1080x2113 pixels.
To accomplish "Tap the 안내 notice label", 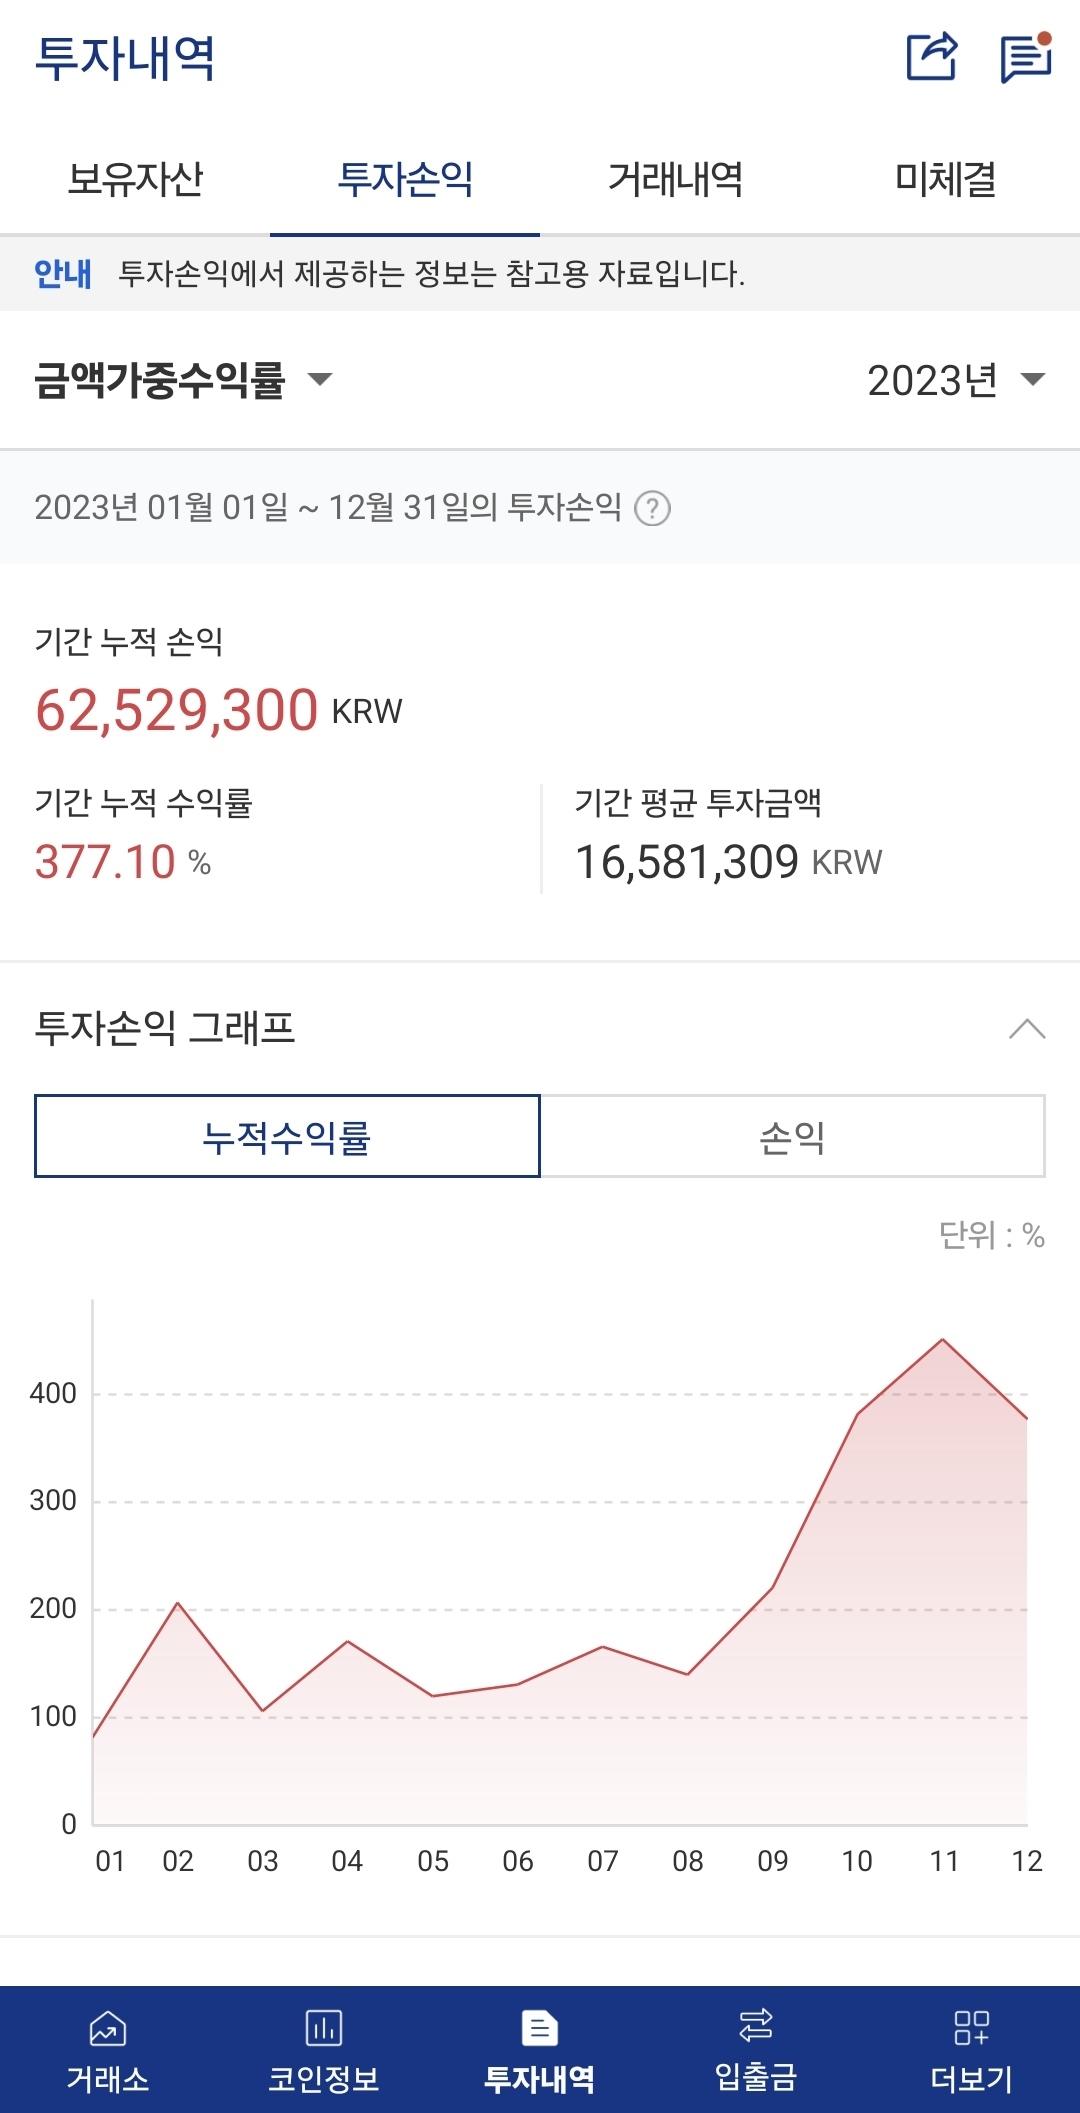I will (x=62, y=273).
